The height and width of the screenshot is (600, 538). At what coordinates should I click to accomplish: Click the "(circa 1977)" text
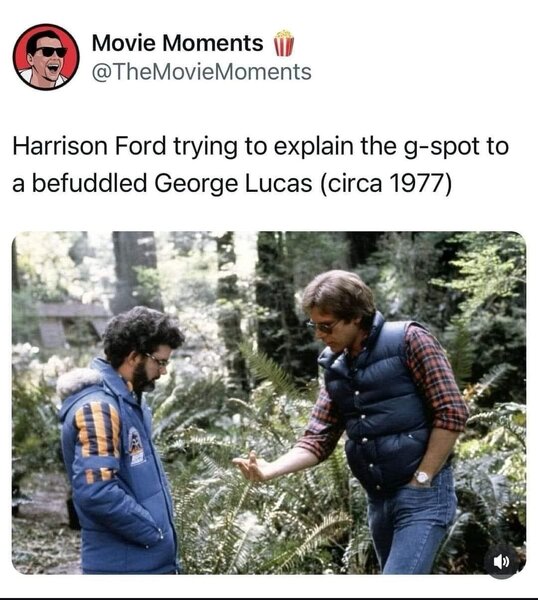385,184
